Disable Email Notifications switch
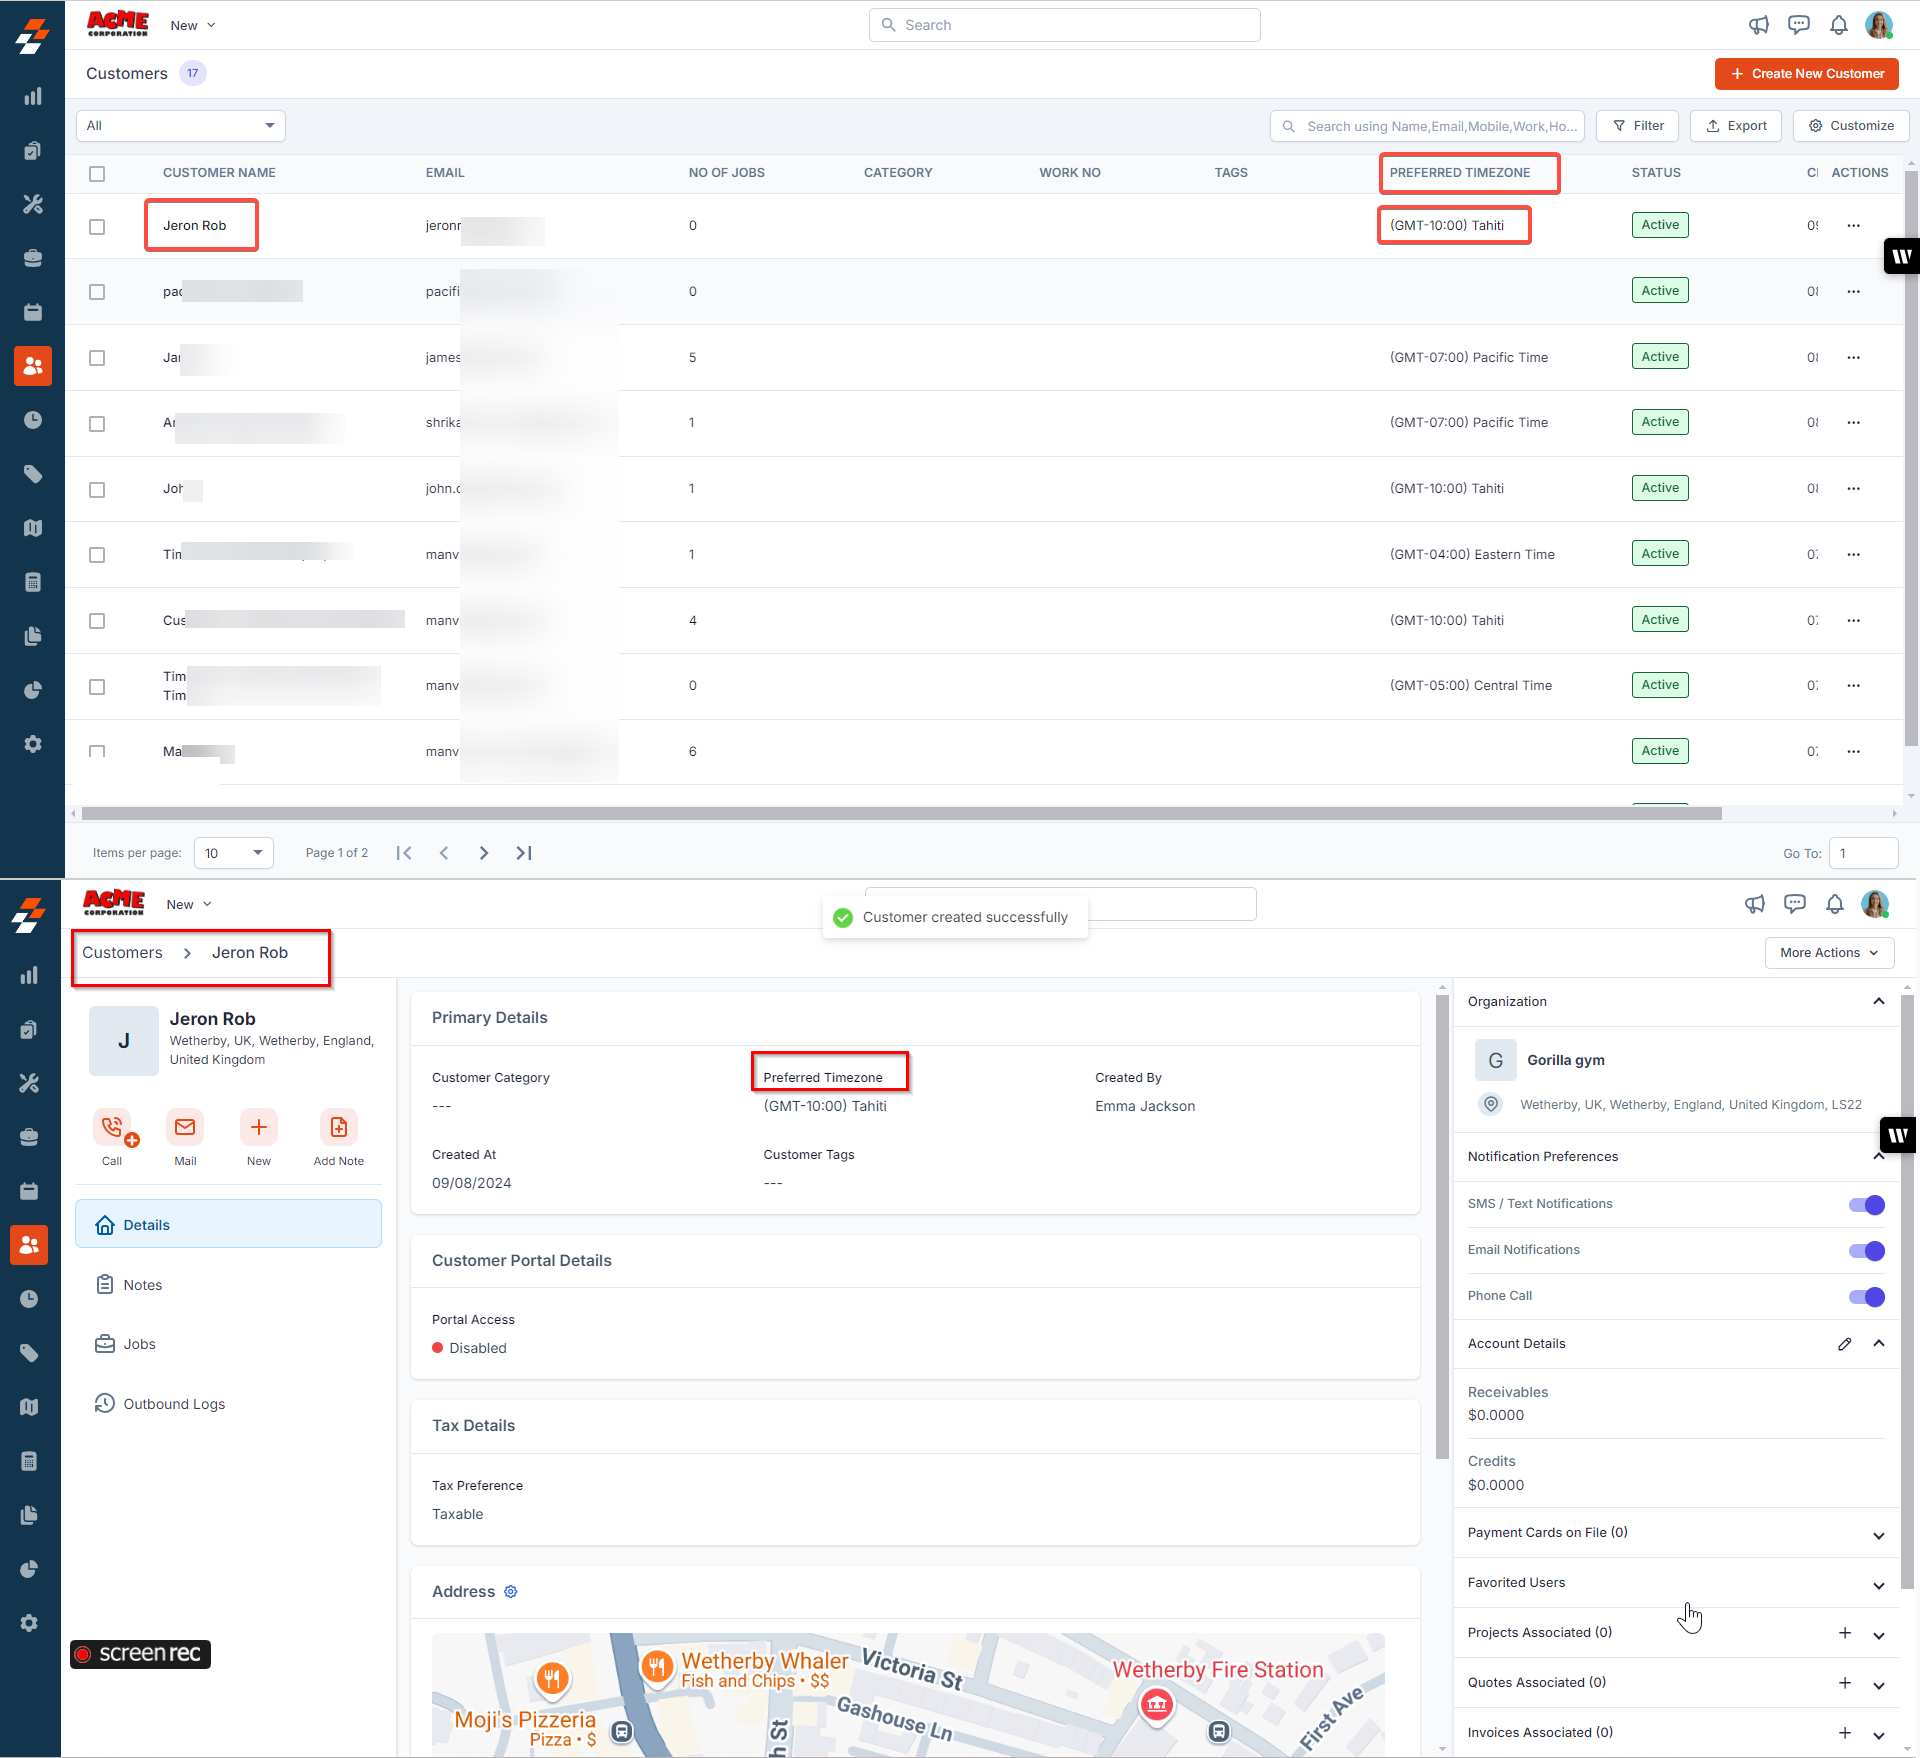Screen dimensions: 1920x1758 (1866, 1251)
